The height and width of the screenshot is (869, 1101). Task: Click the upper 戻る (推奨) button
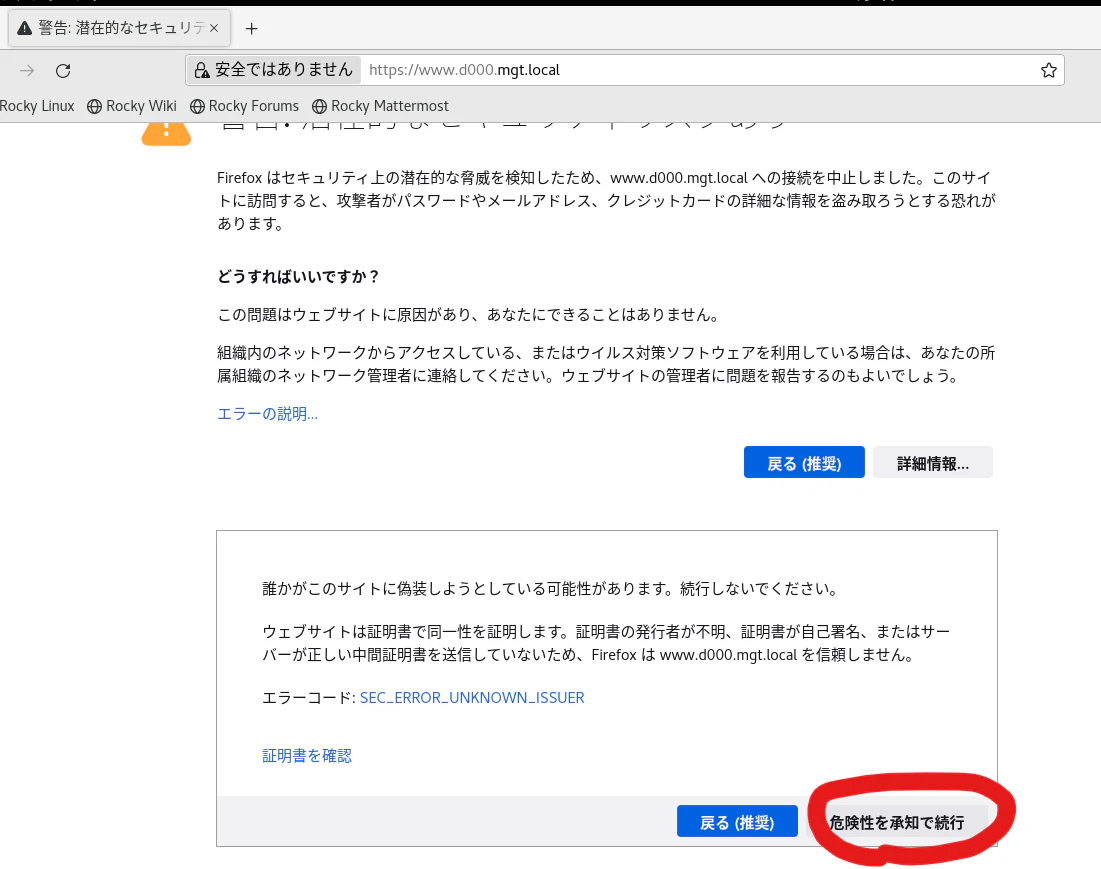click(x=804, y=463)
